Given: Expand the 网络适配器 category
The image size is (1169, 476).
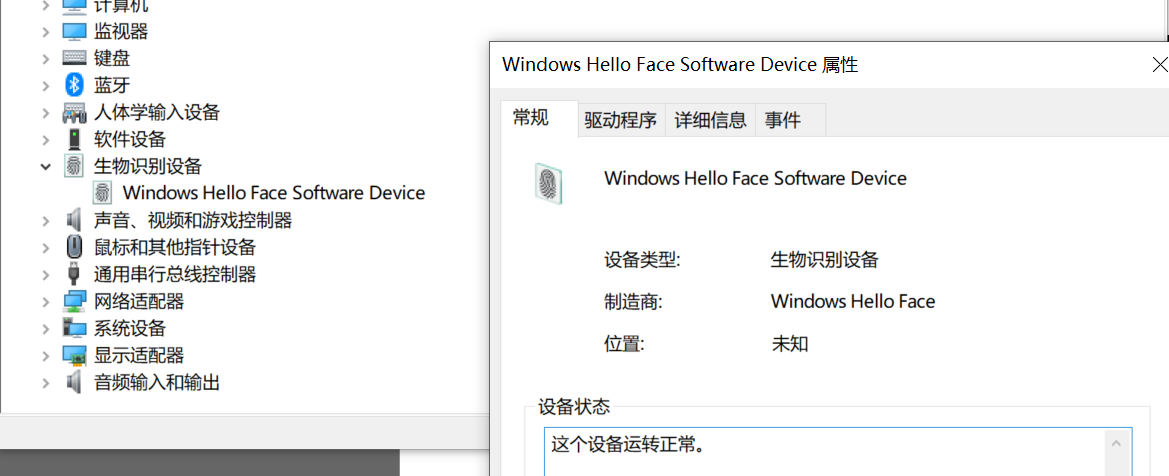Looking at the screenshot, I should click(46, 301).
